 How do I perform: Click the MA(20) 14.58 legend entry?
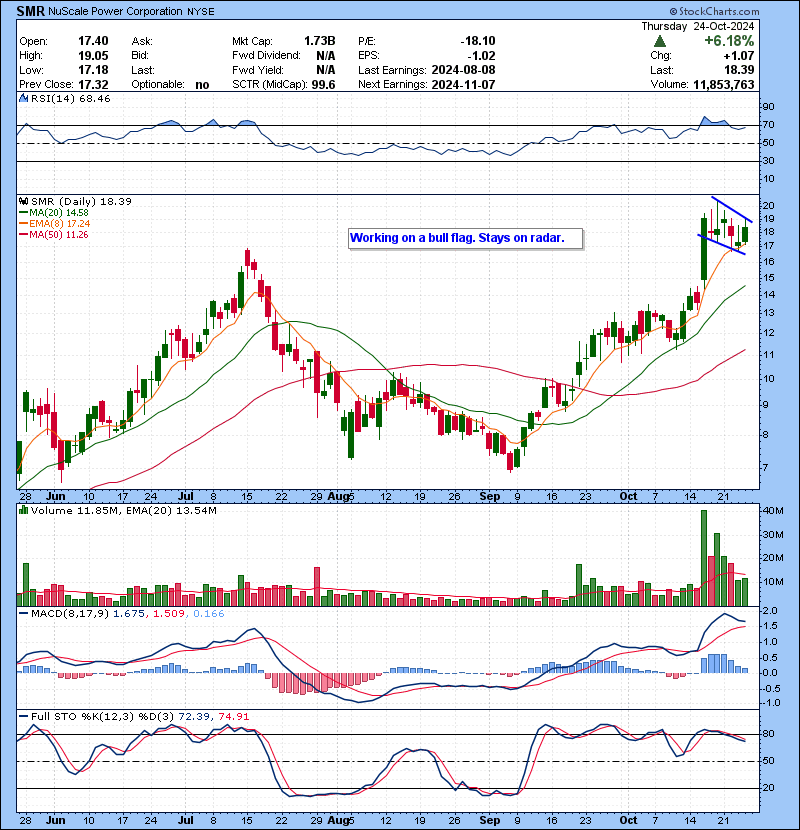53,212
